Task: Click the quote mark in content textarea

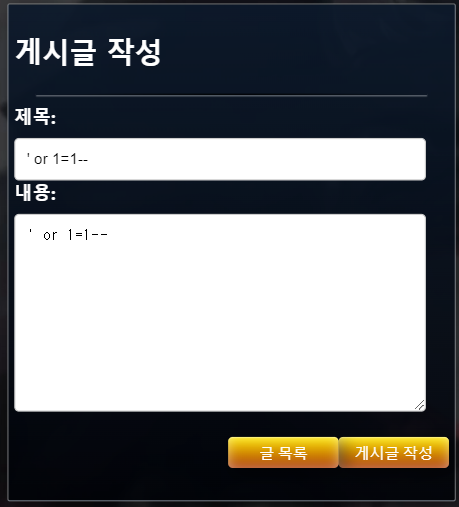Action: click(x=30, y=231)
